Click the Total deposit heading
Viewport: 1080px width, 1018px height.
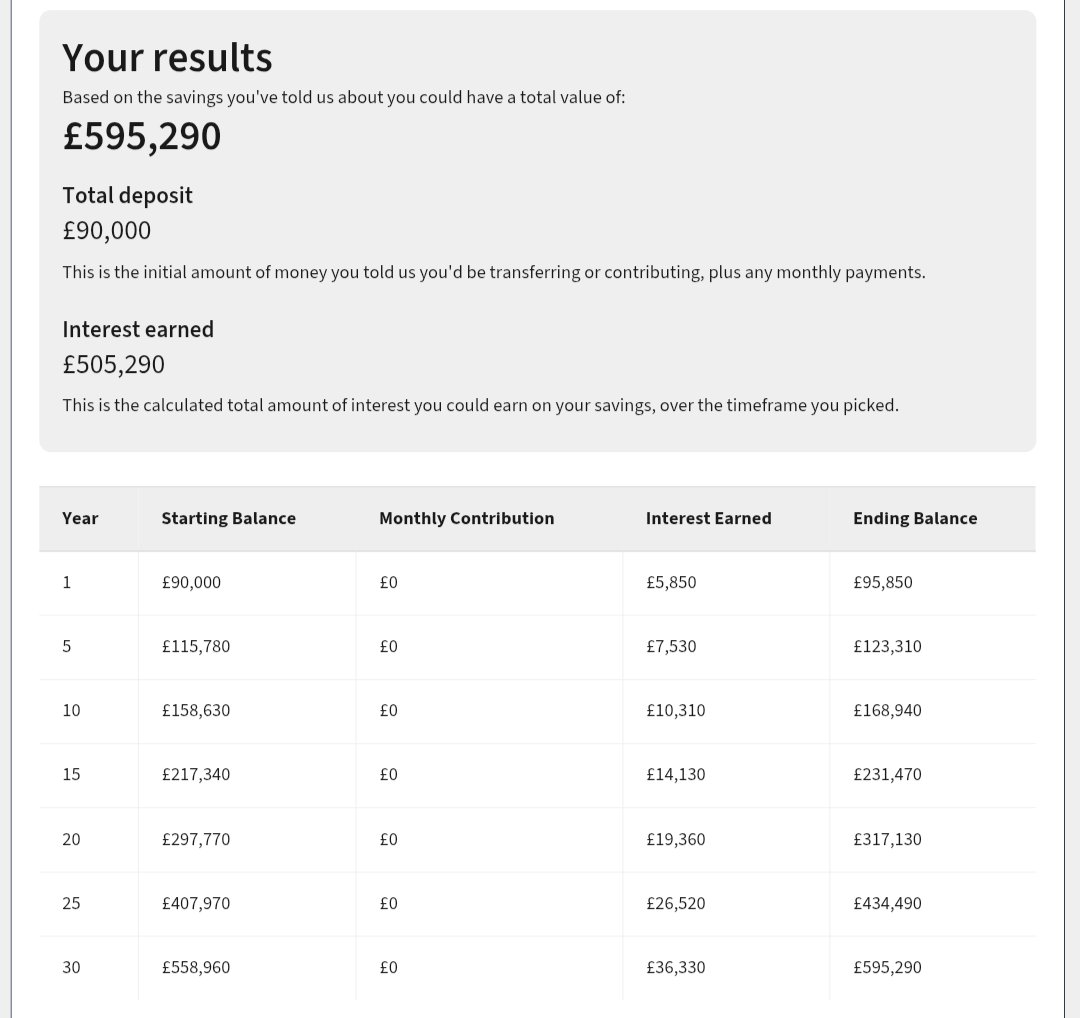pyautogui.click(x=127, y=196)
